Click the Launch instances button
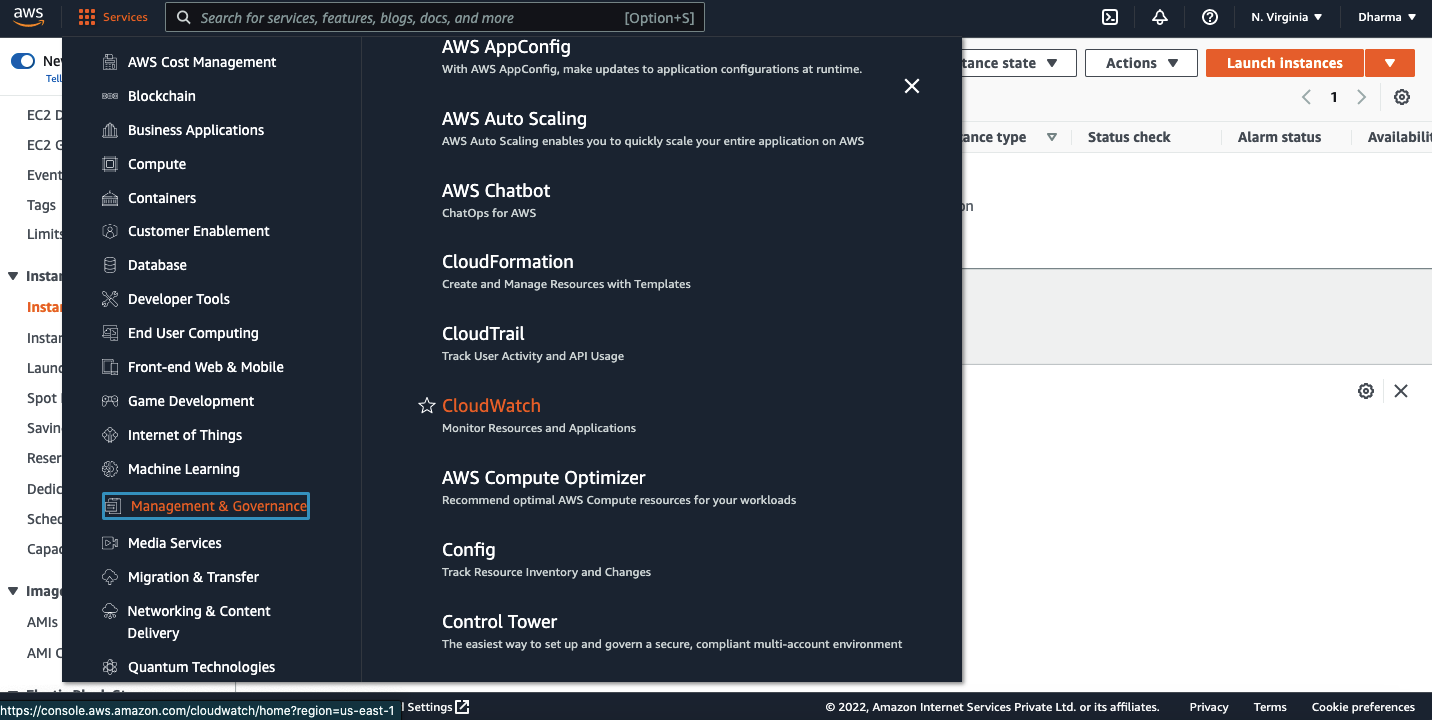Screen dimensions: 1432x720 click(1285, 63)
